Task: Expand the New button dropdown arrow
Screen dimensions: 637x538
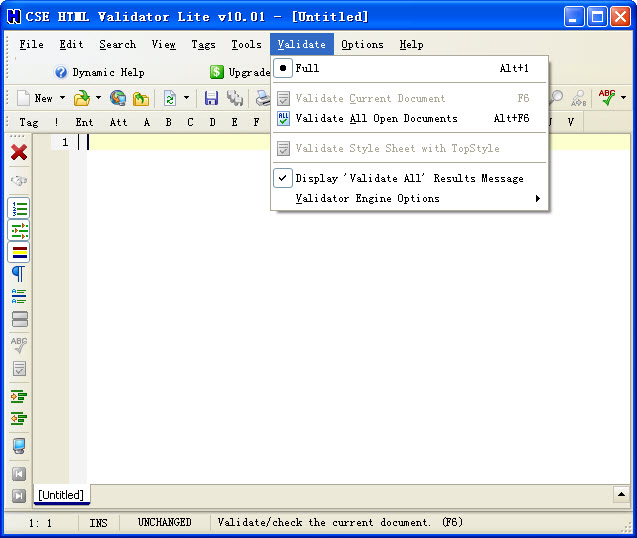Action: coord(63,98)
